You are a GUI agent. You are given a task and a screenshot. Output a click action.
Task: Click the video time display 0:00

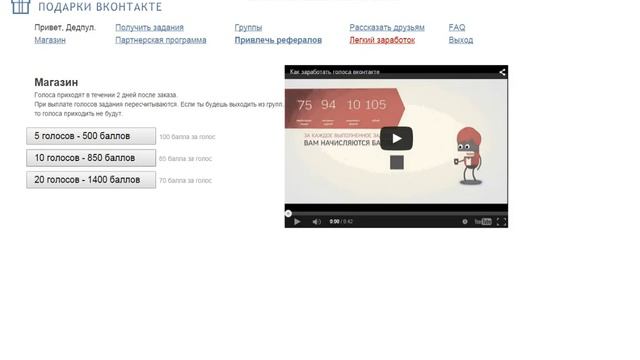(334, 222)
